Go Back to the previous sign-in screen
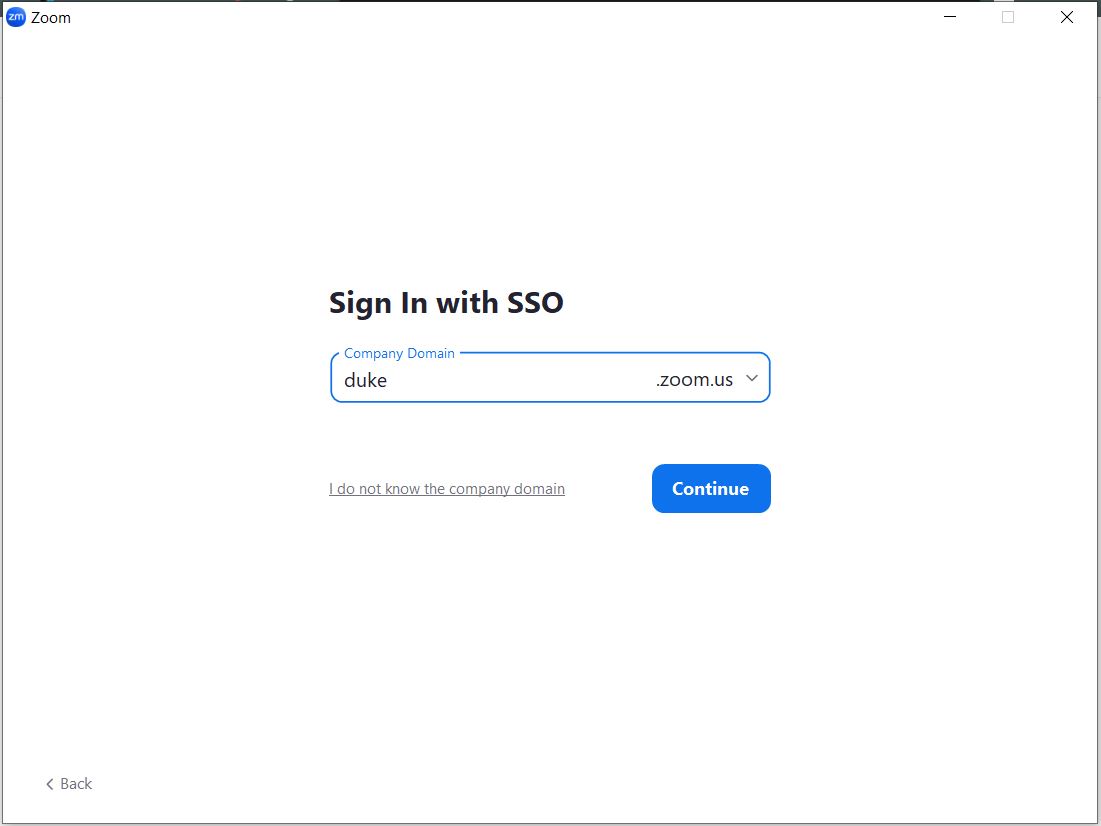The image size is (1101, 826). (x=68, y=784)
